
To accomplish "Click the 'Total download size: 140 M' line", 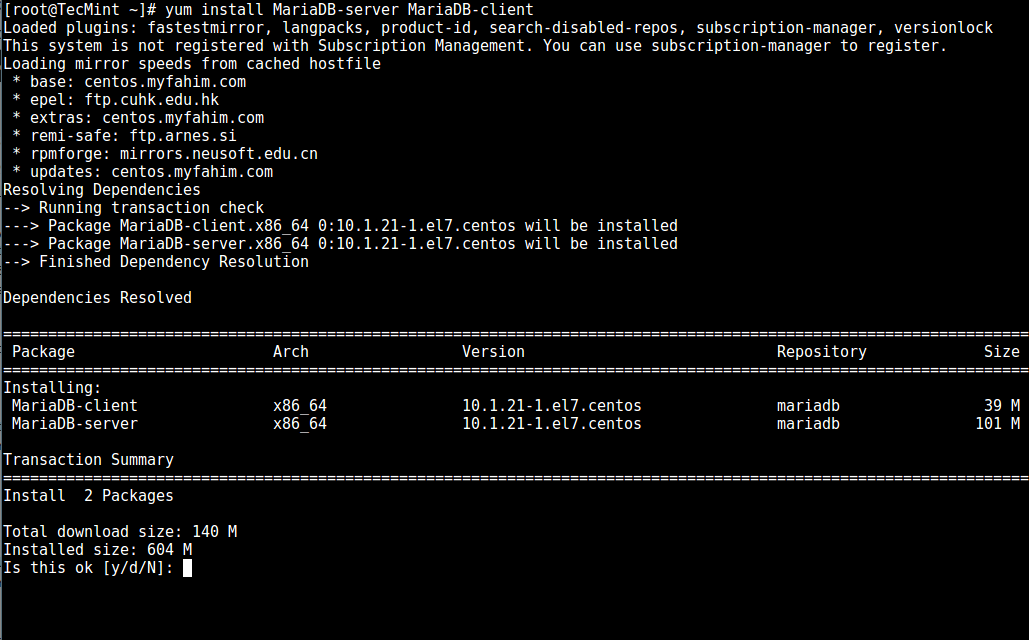I will [118, 531].
